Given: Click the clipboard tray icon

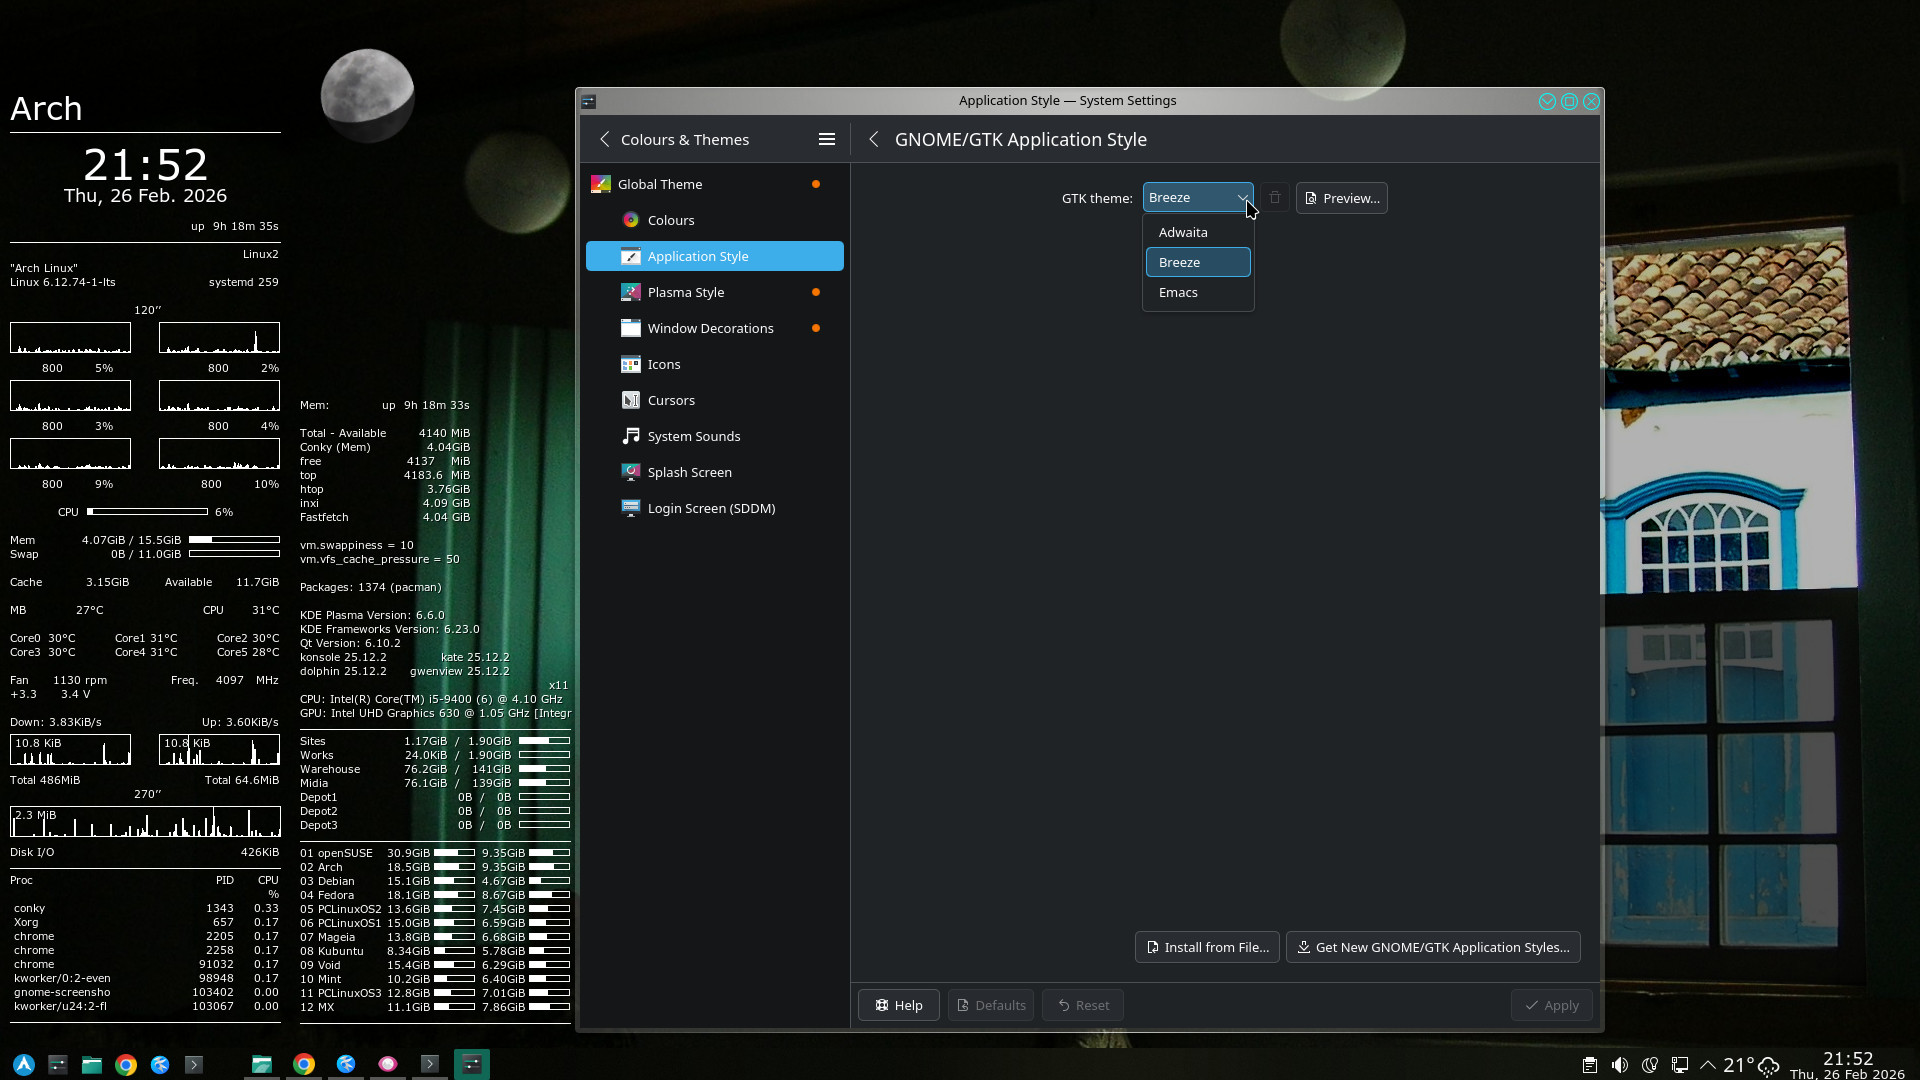Looking at the screenshot, I should [1589, 1065].
